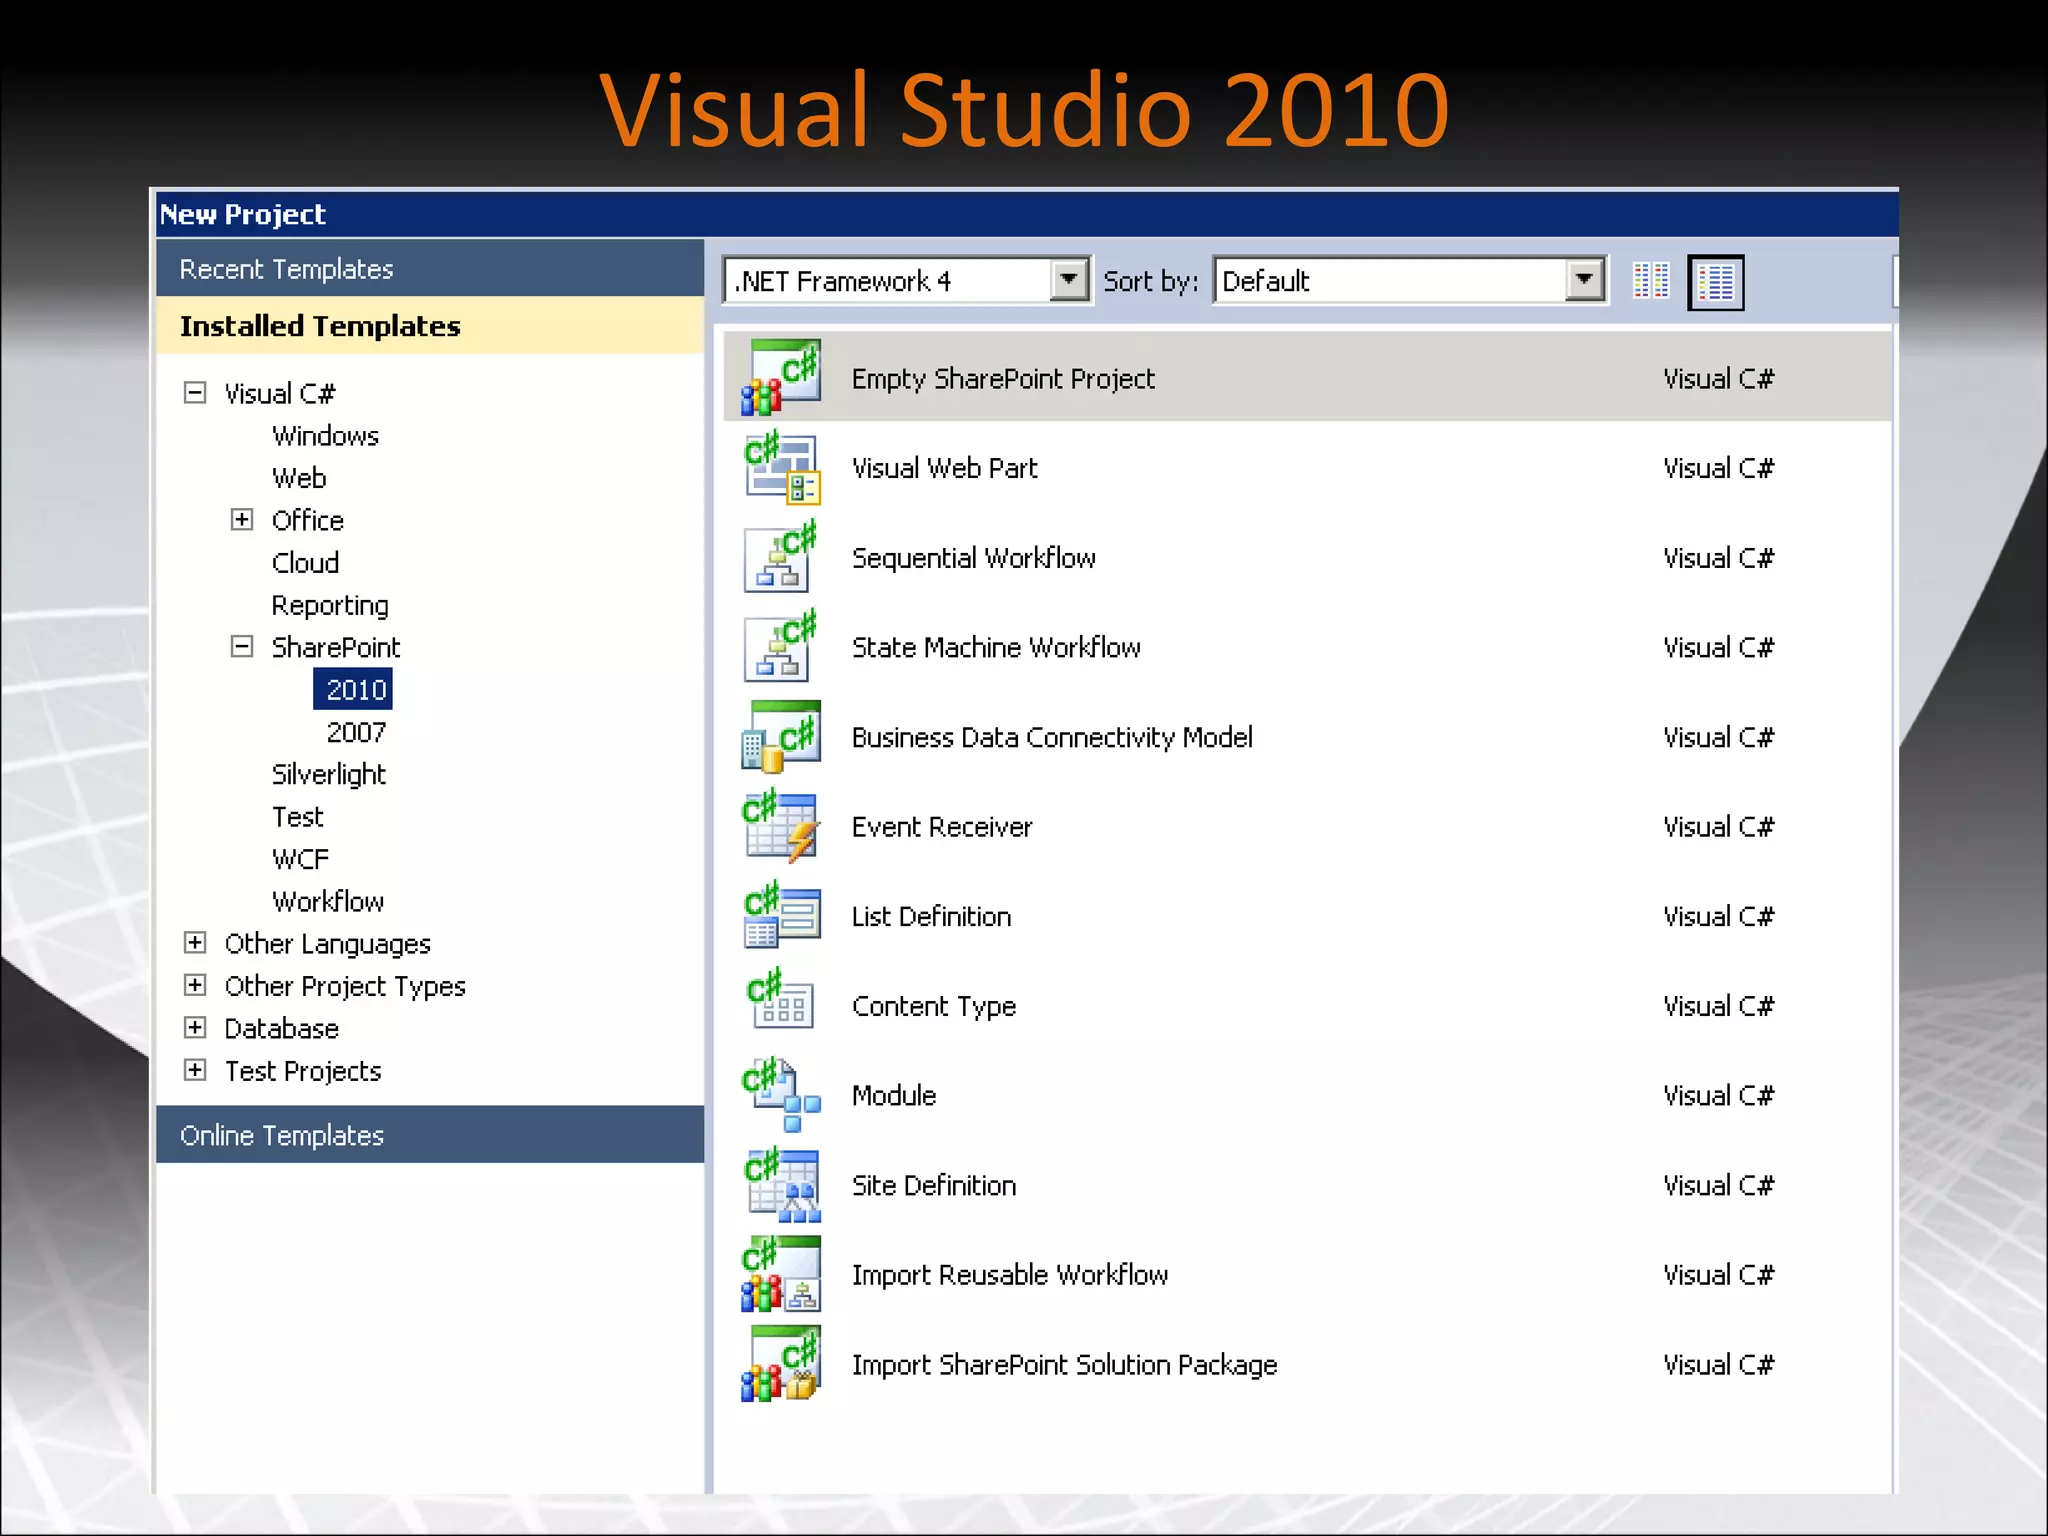
Task: Select the Other Languages label
Action: [327, 944]
